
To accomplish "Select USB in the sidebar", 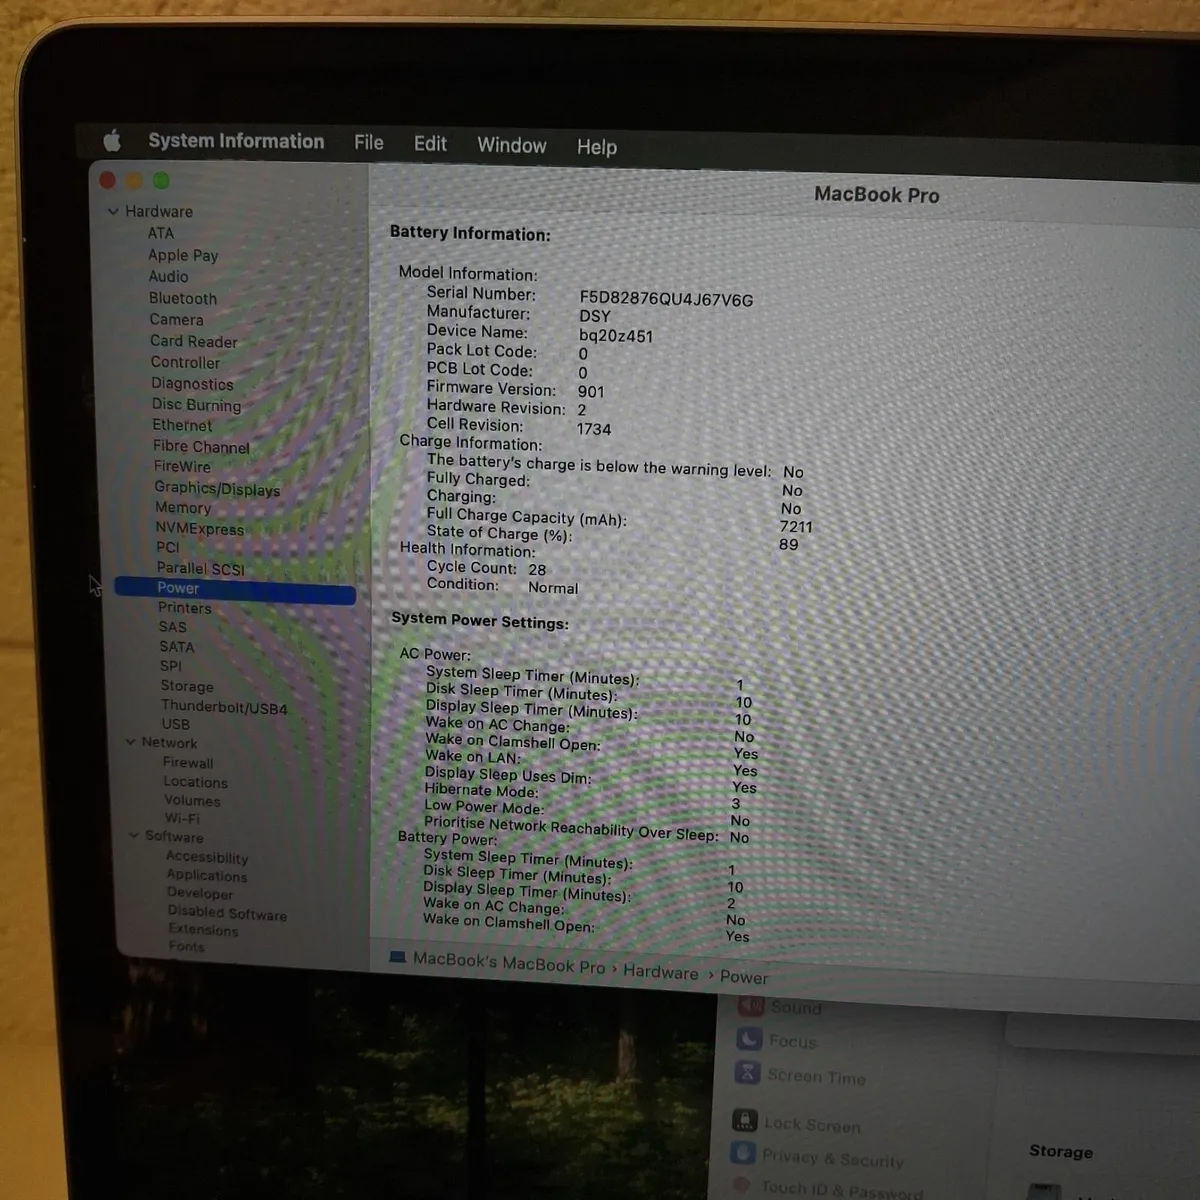I will (x=176, y=724).
